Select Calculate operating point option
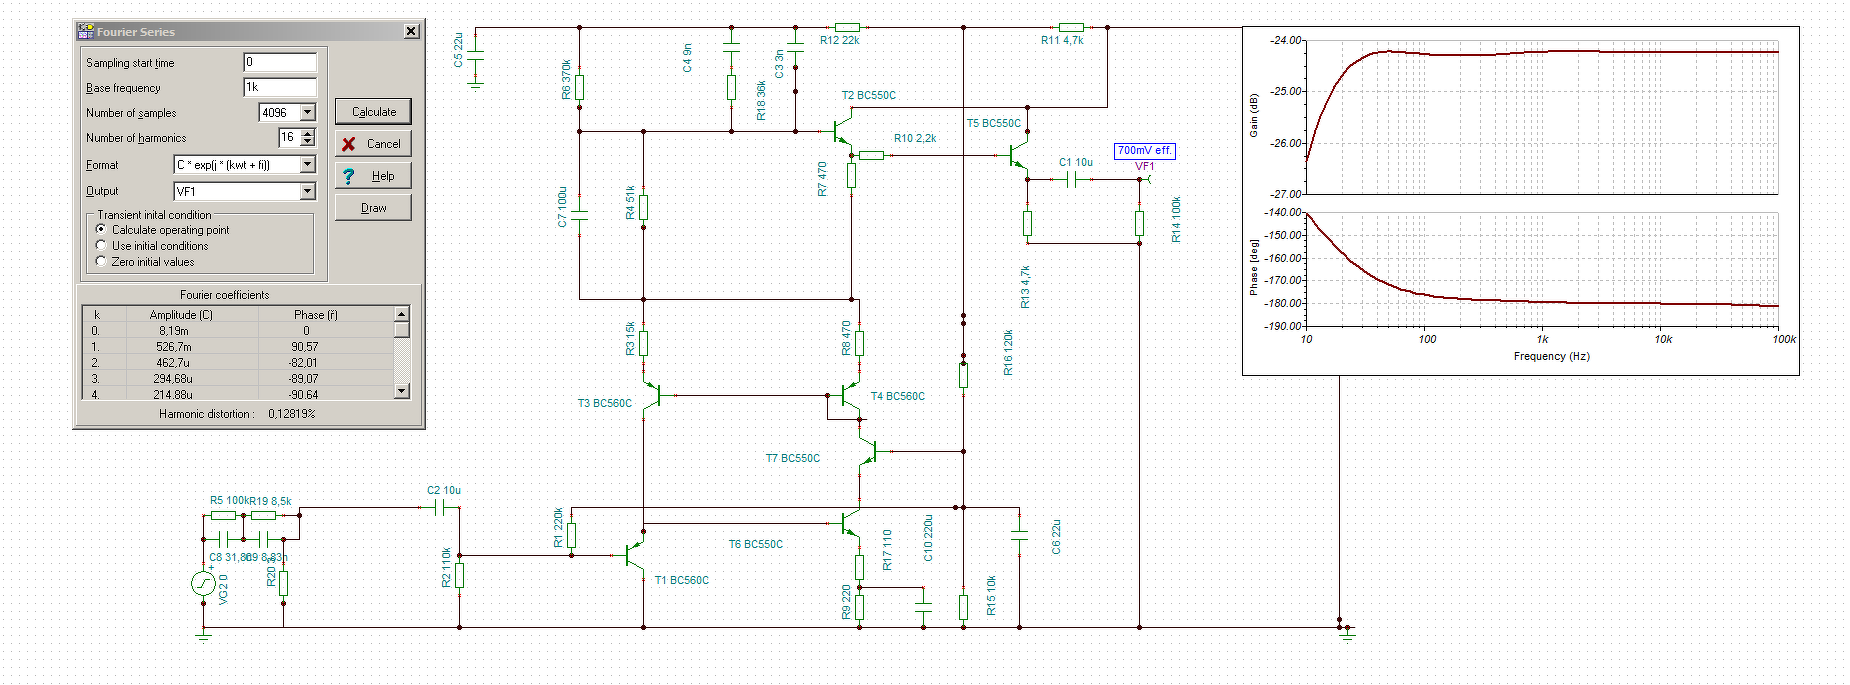Image resolution: width=1850 pixels, height=685 pixels. (101, 229)
